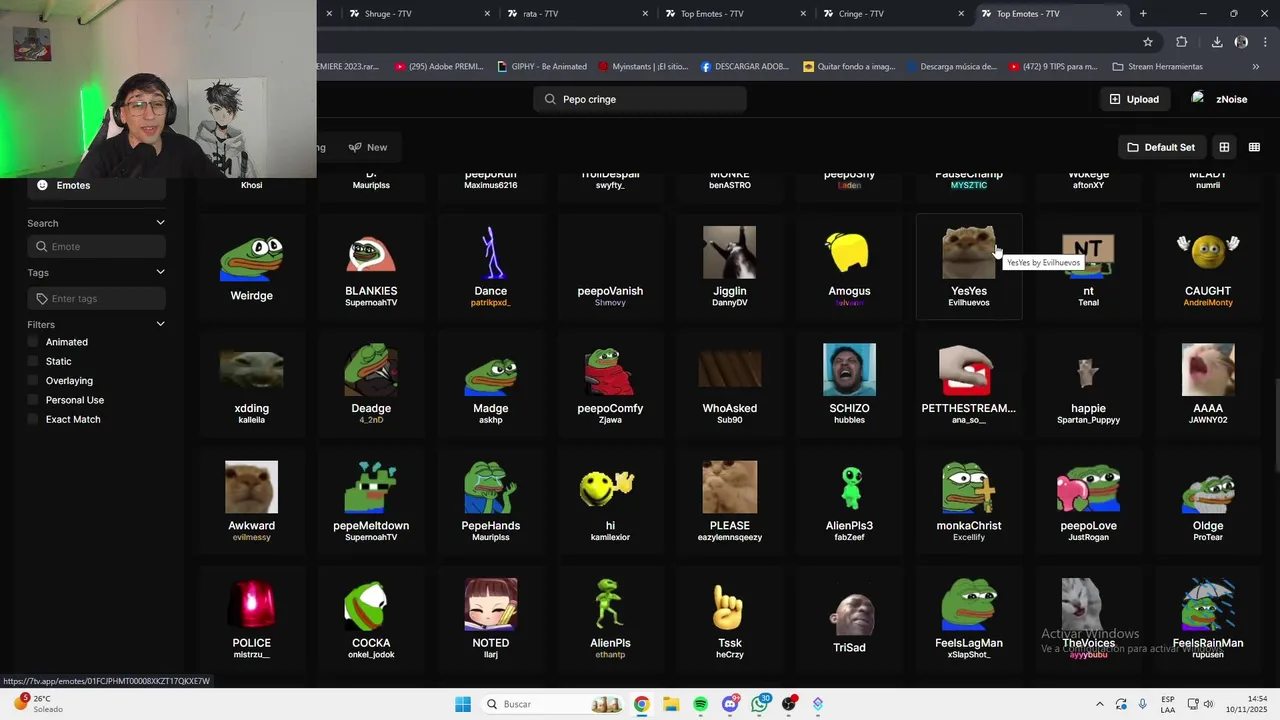Click the Emote search input field

tap(97, 247)
